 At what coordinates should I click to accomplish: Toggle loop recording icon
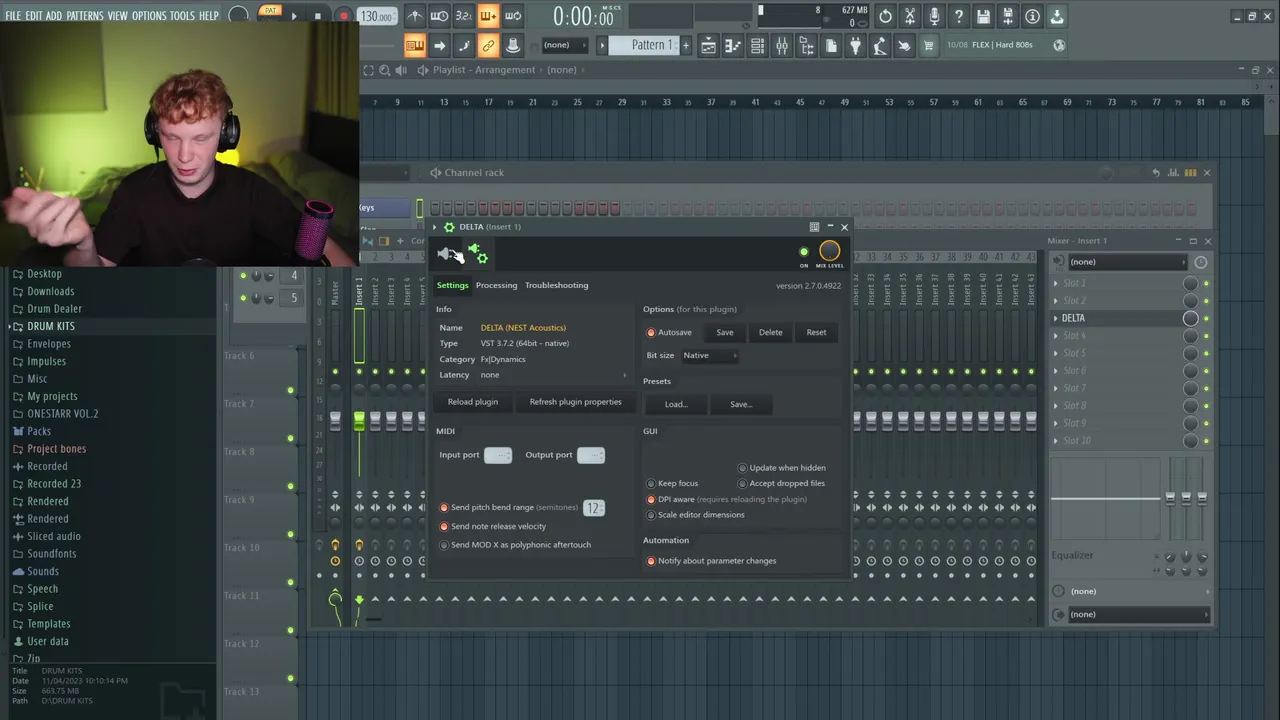(513, 16)
